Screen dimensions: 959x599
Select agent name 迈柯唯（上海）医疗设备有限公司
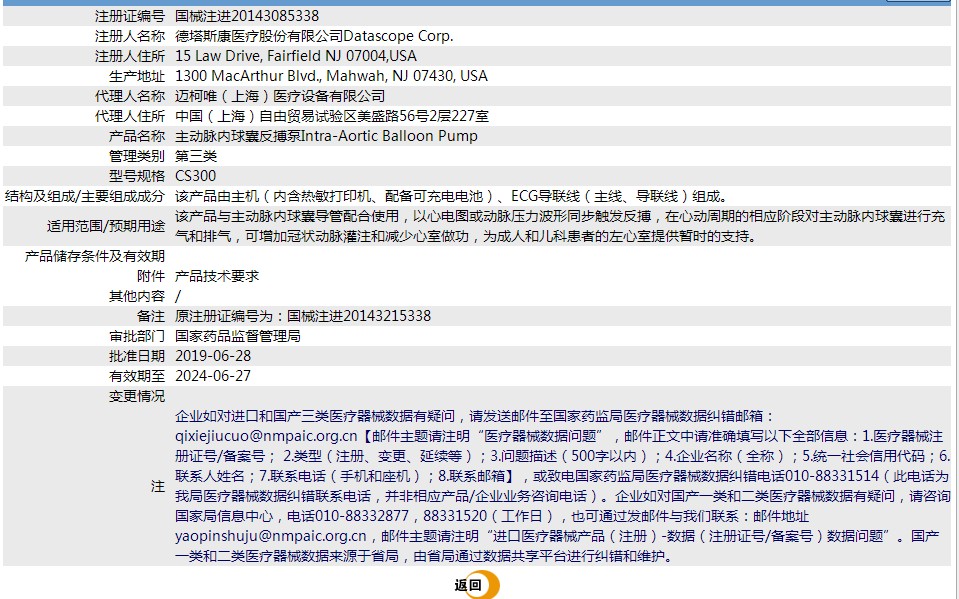[280, 96]
